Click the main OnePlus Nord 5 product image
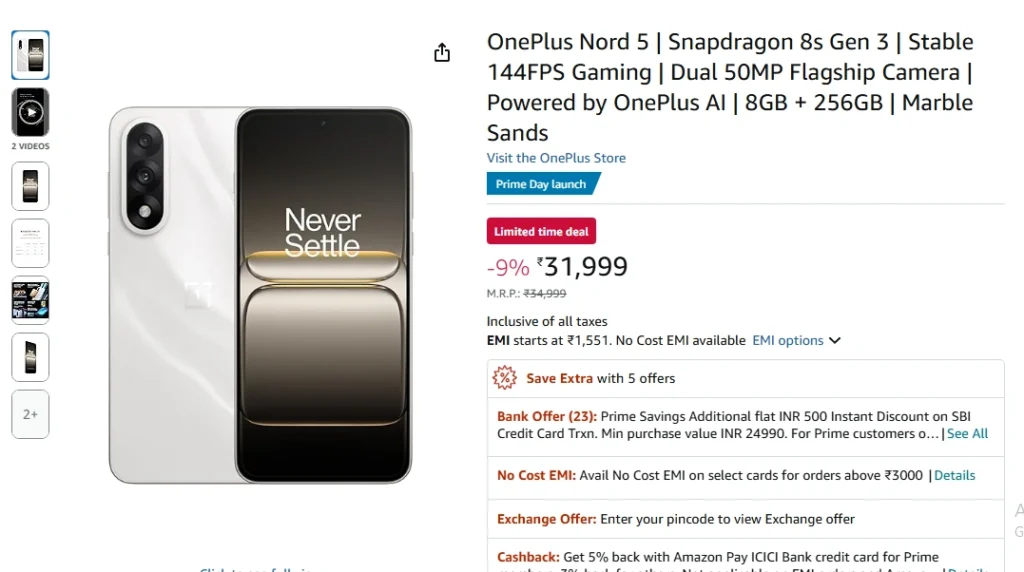The image size is (1024, 572). click(x=260, y=295)
